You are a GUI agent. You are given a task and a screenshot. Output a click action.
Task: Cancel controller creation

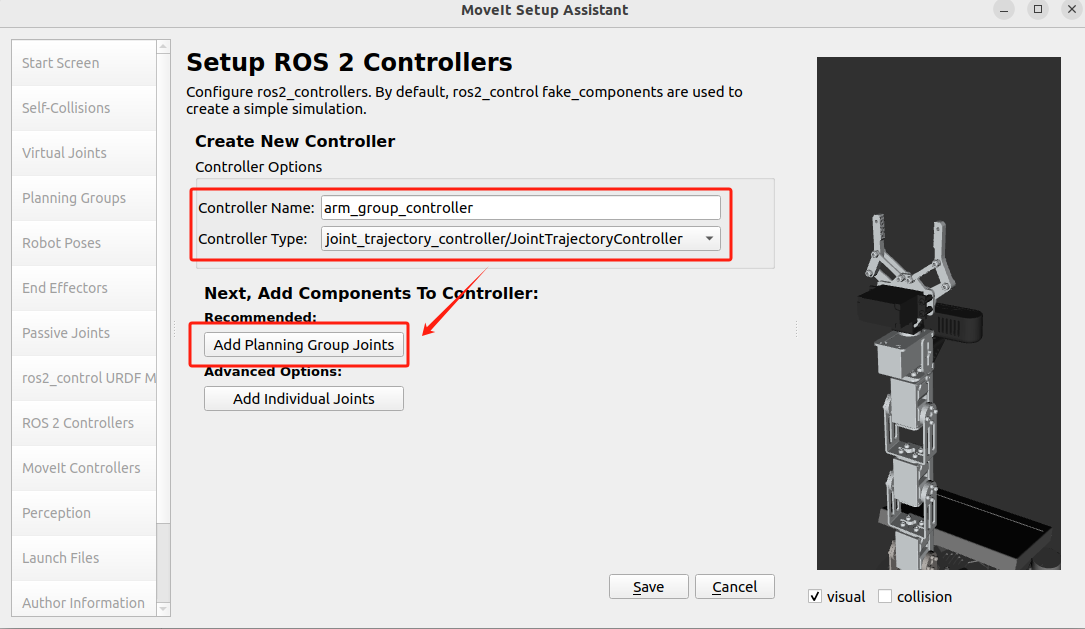(x=734, y=587)
